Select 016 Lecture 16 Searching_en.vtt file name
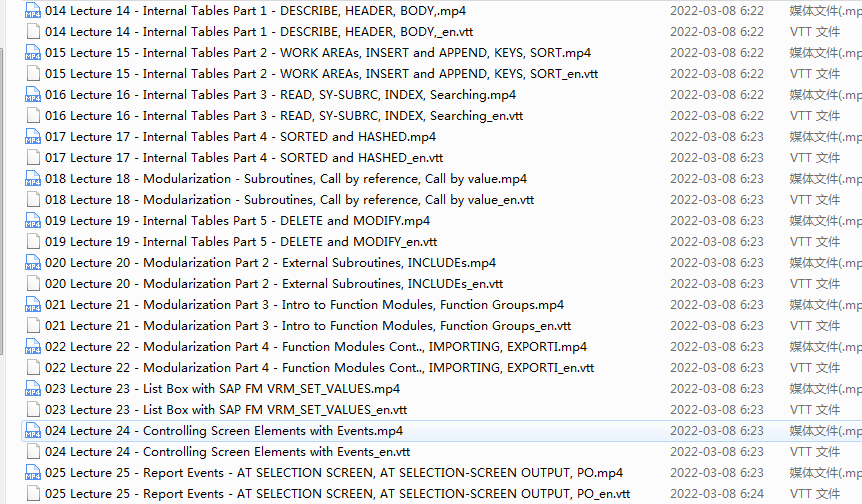 pyautogui.click(x=284, y=115)
